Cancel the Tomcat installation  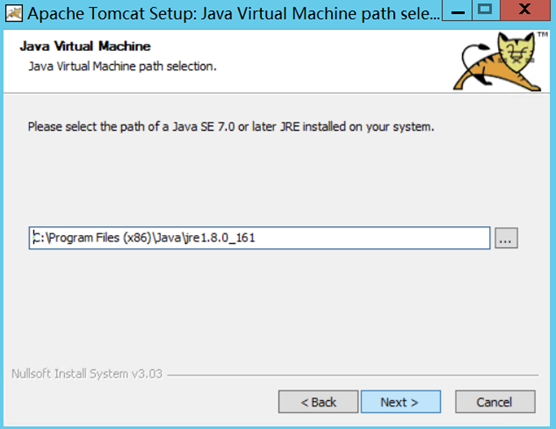pos(495,402)
